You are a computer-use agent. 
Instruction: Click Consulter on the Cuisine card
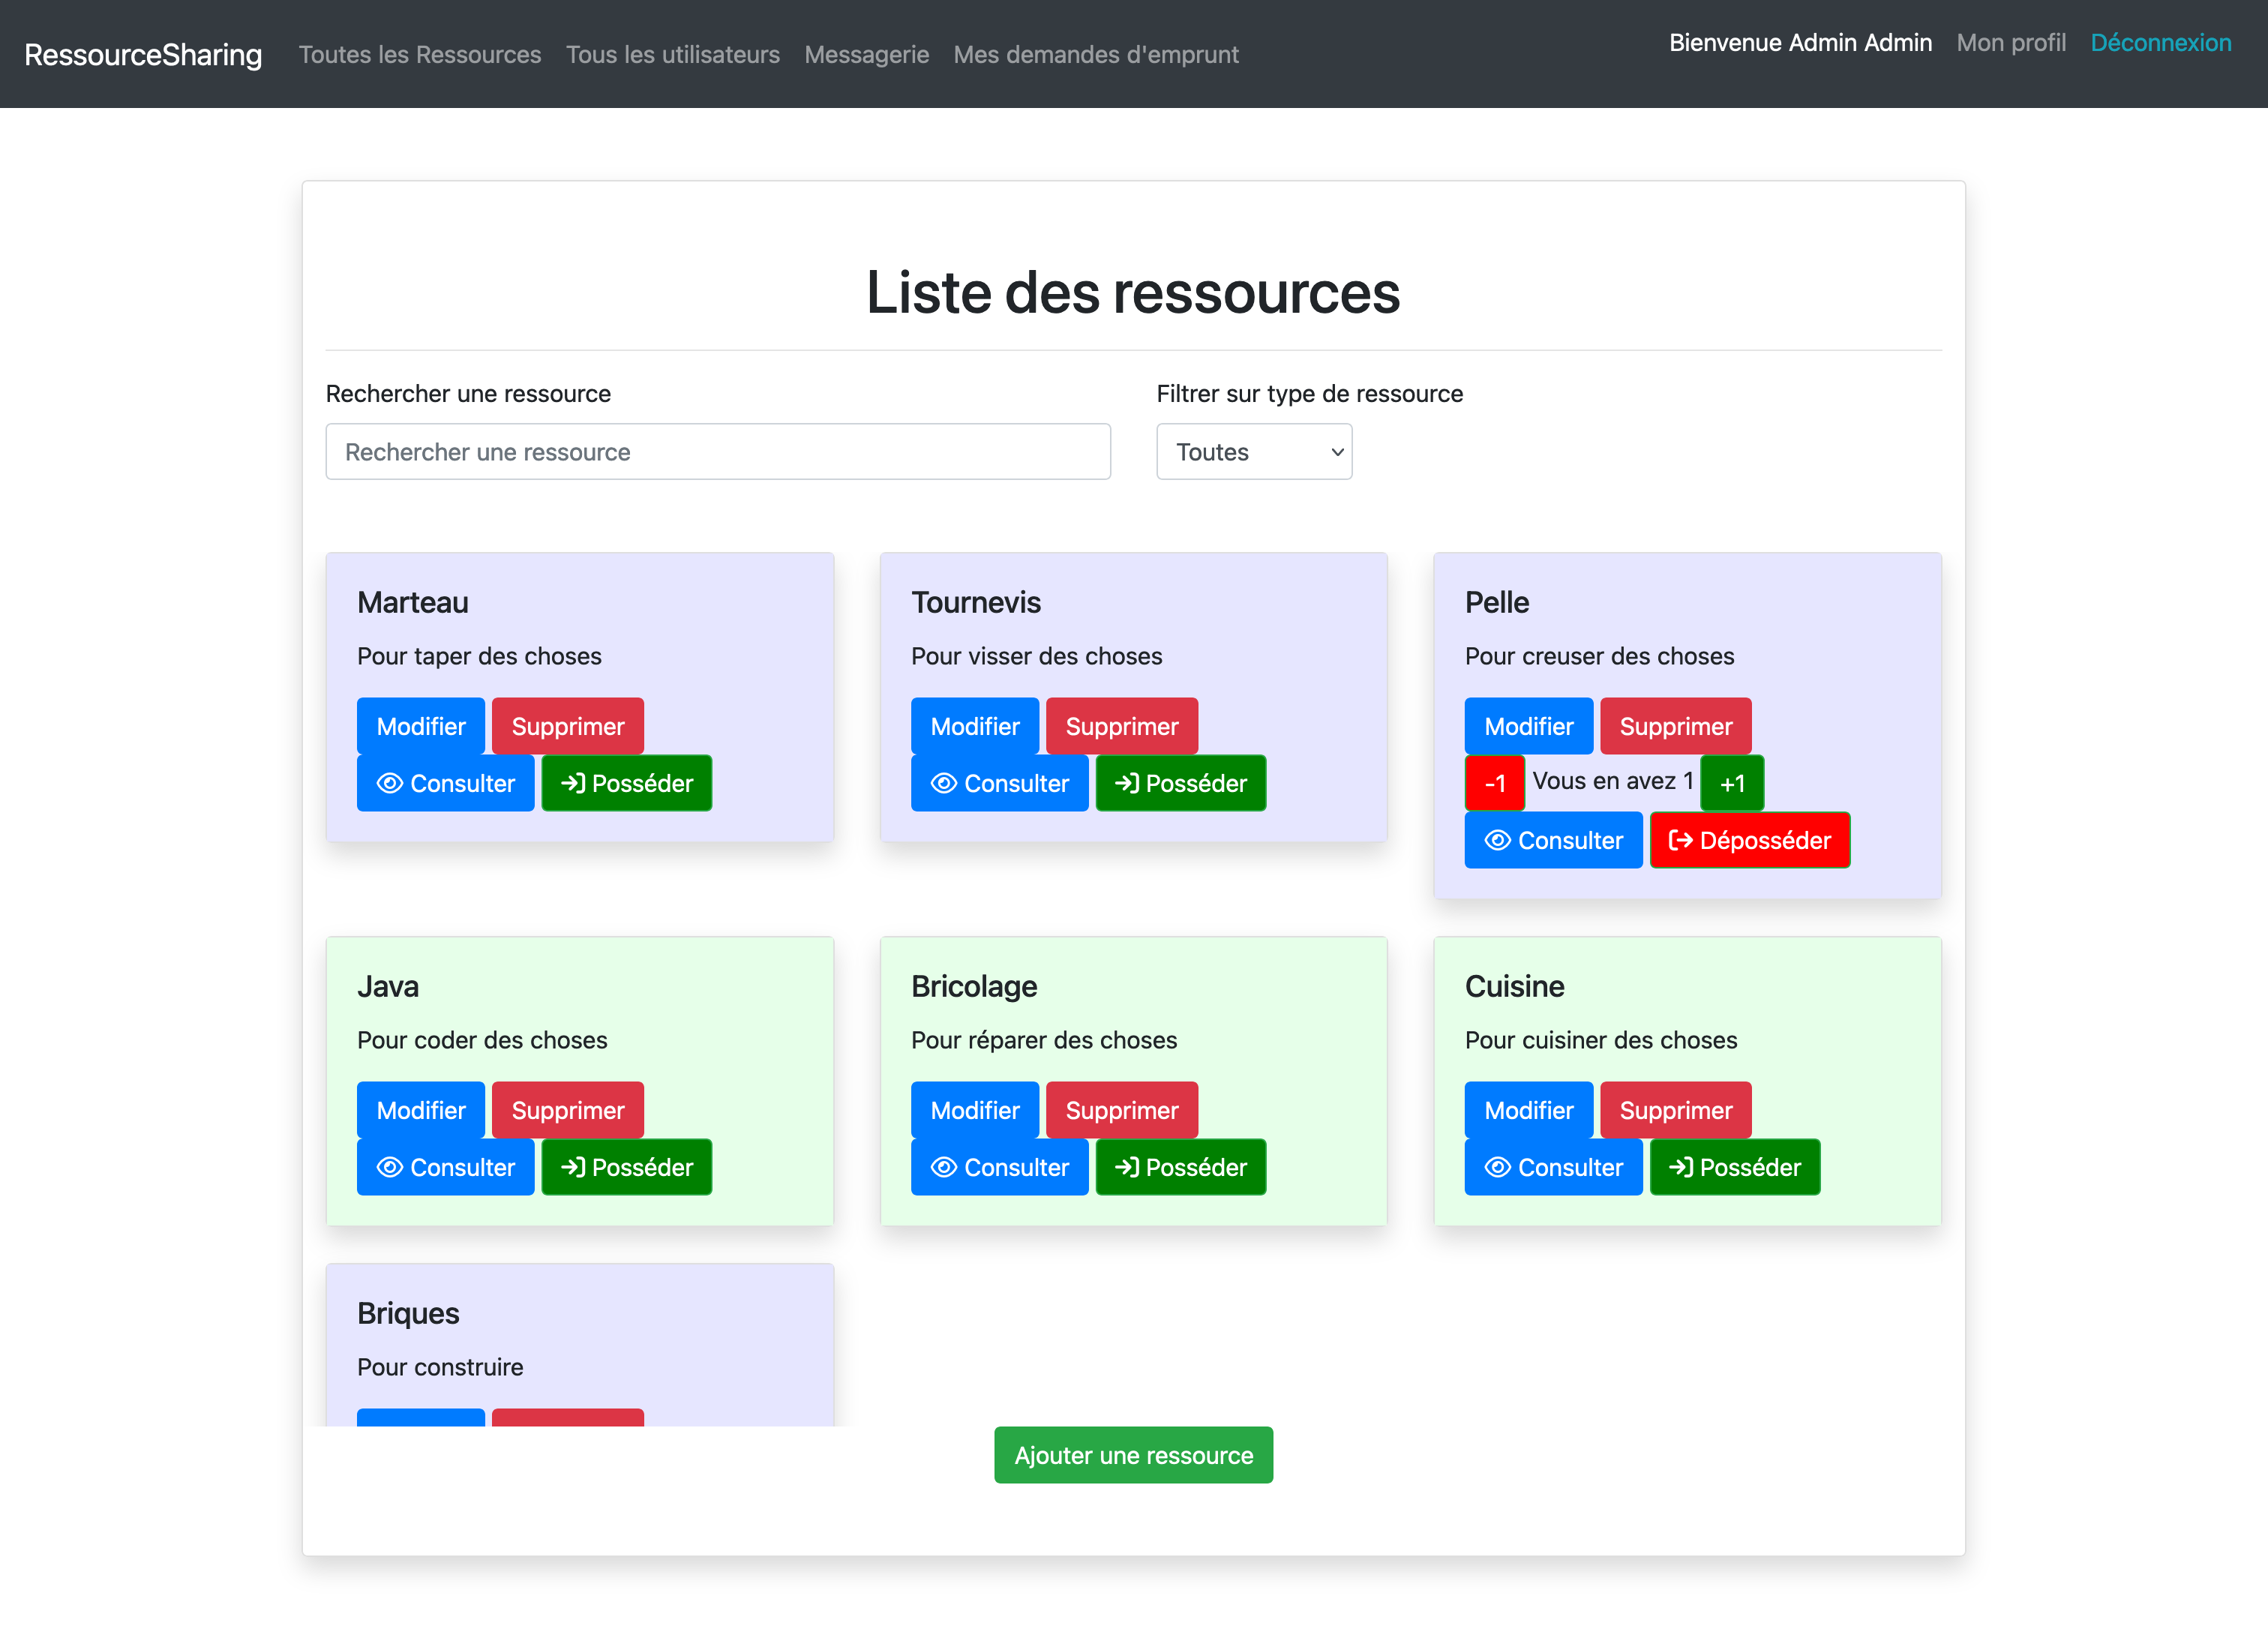coord(1553,1167)
